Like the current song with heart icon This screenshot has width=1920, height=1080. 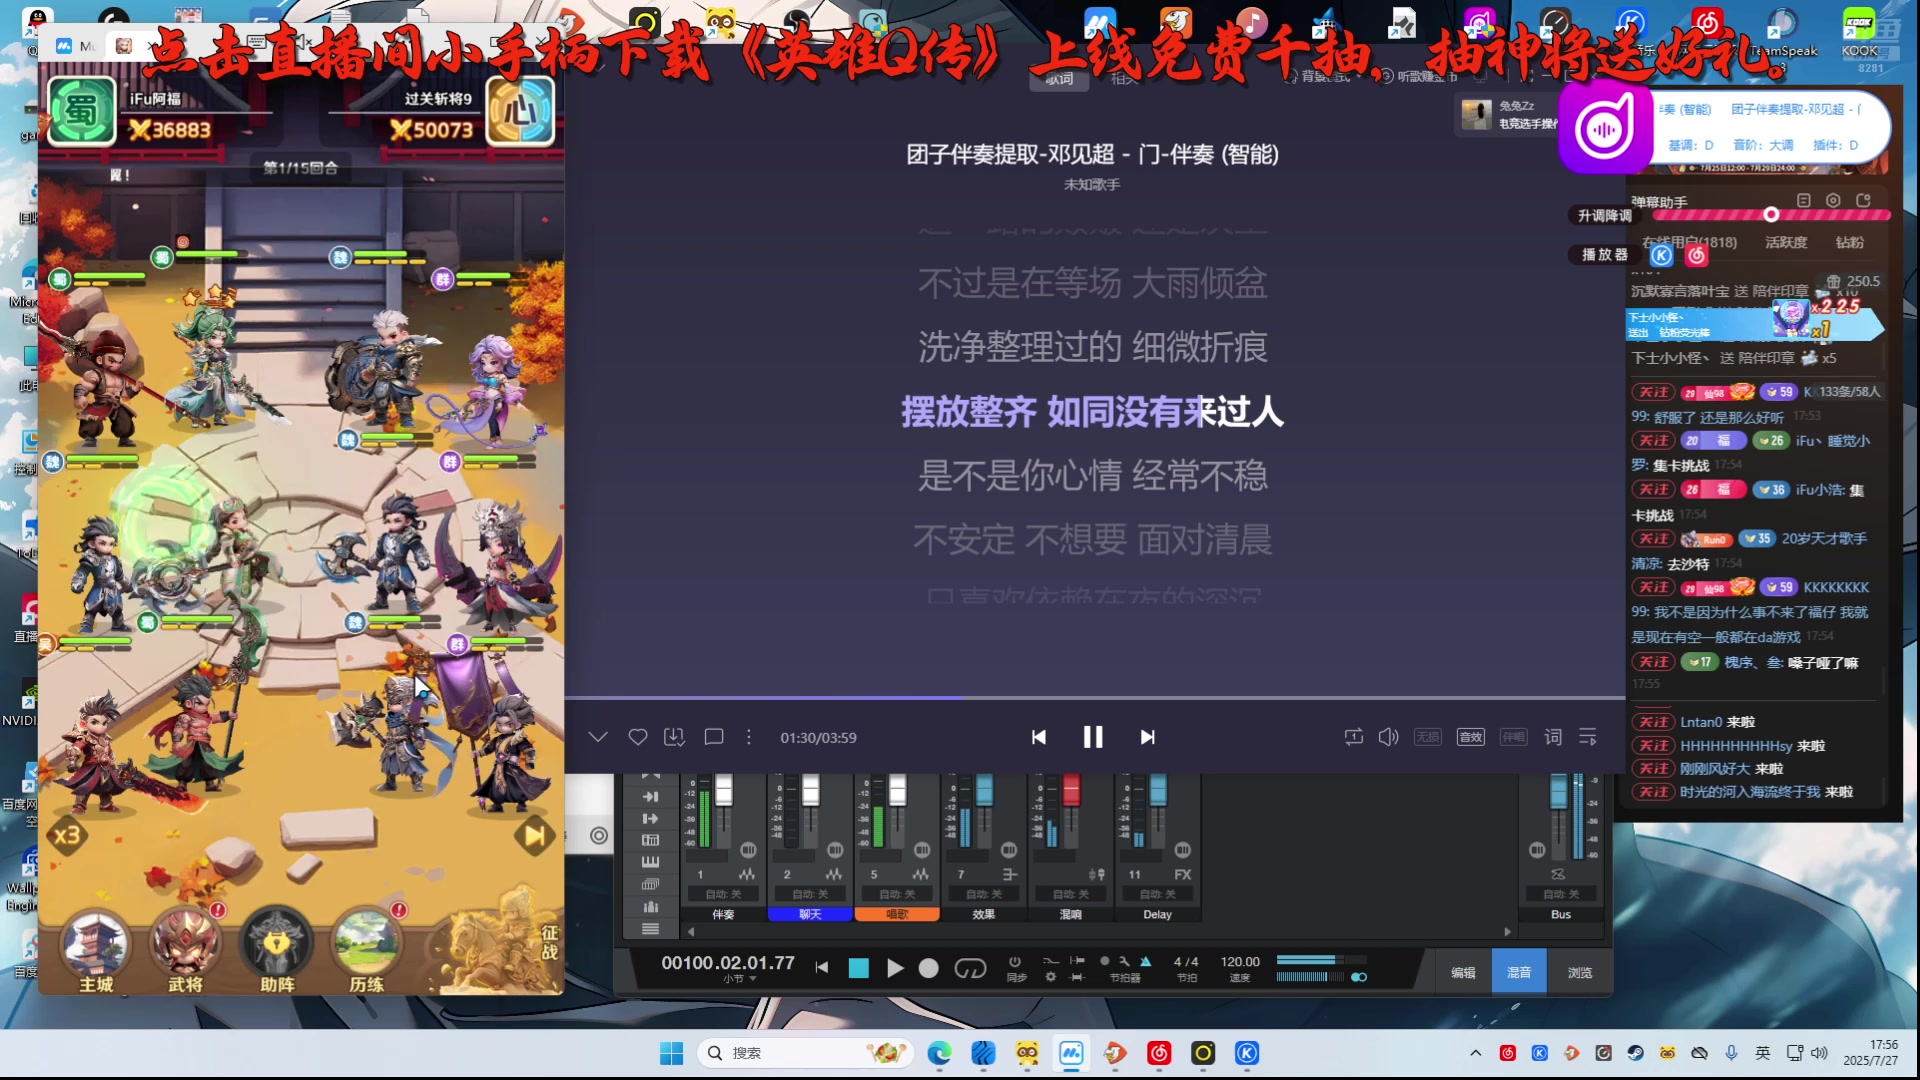click(x=637, y=737)
